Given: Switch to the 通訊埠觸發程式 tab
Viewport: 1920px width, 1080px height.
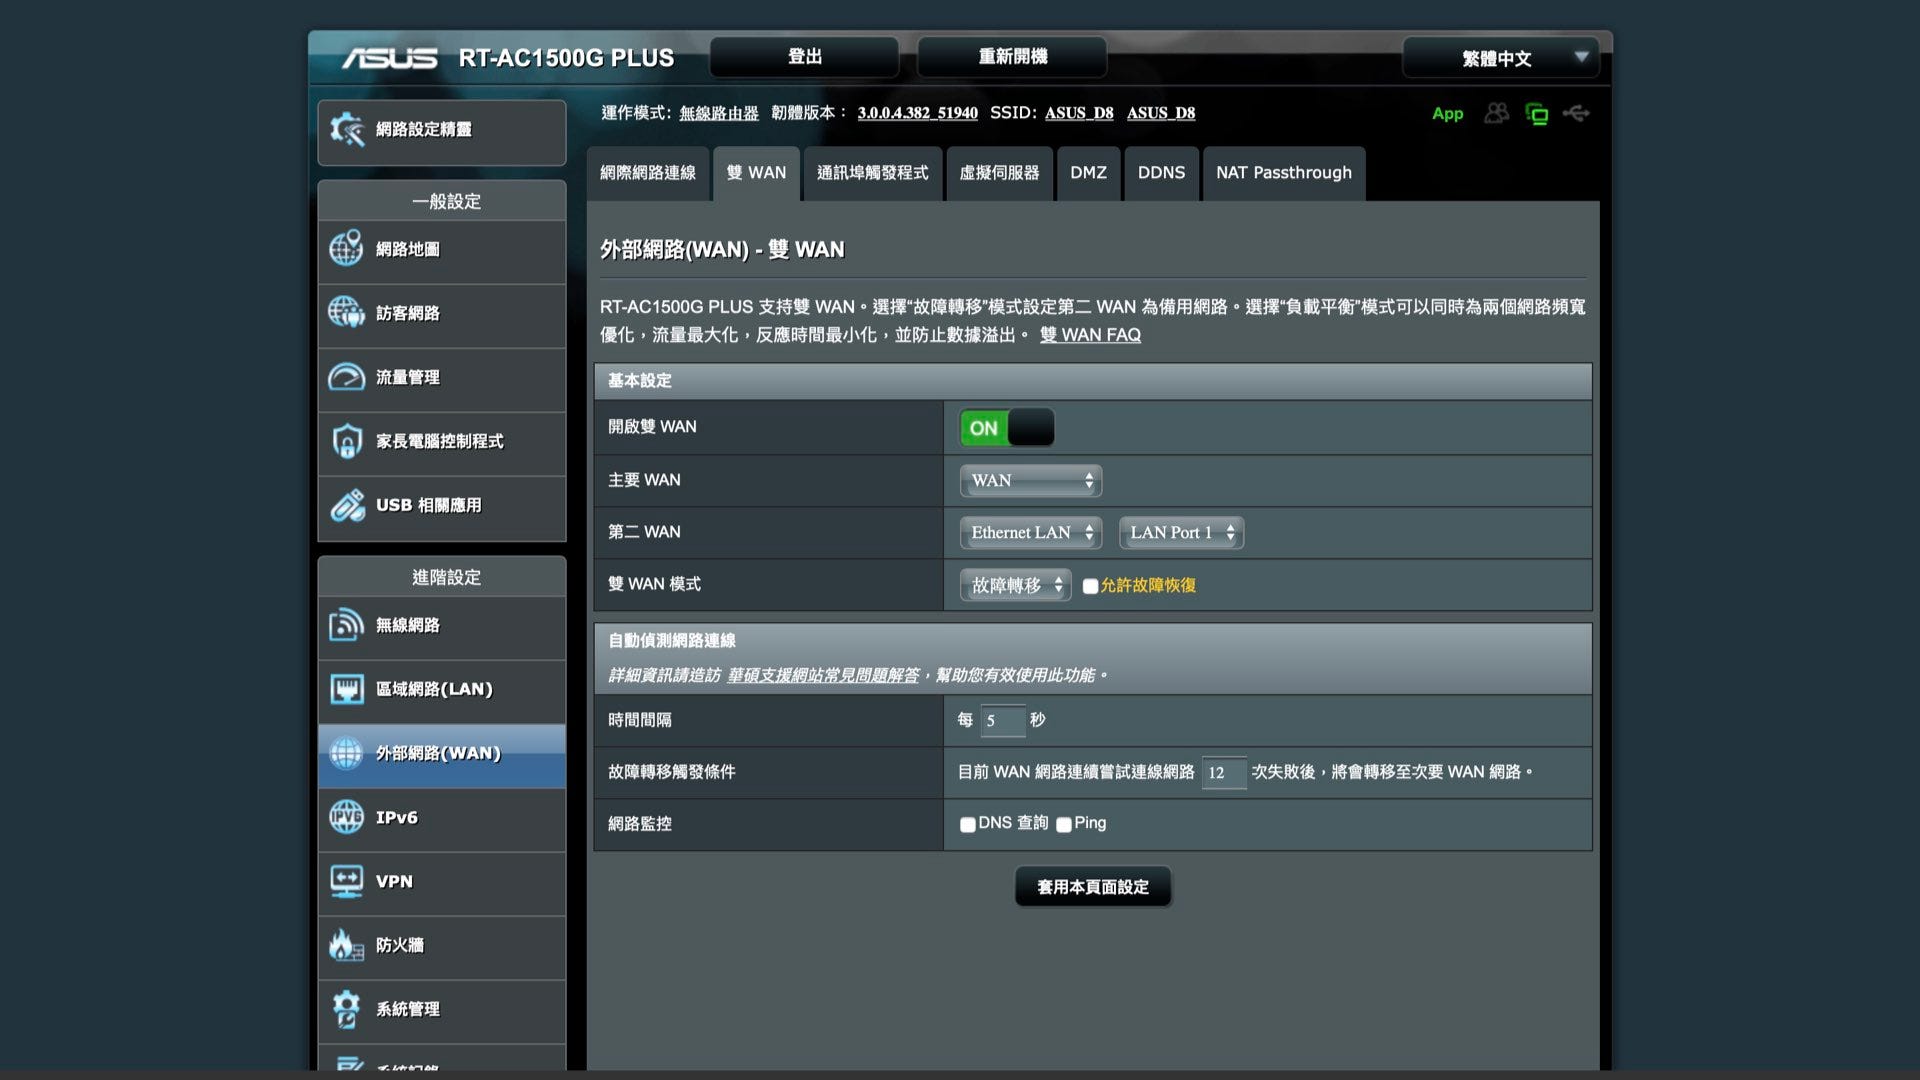Looking at the screenshot, I should [872, 173].
